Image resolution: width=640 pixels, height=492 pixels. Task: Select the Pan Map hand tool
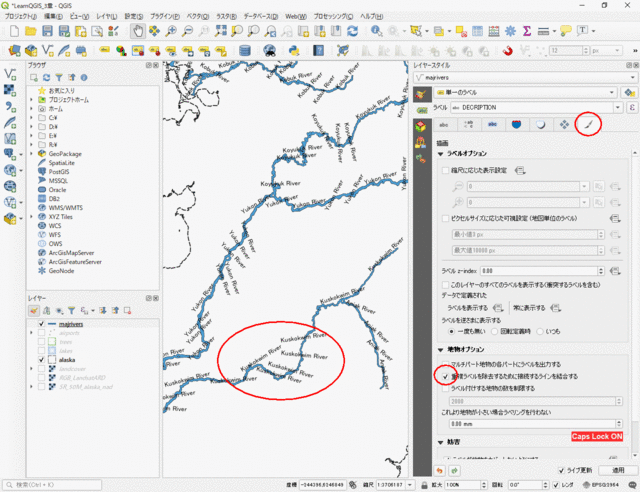pos(138,31)
